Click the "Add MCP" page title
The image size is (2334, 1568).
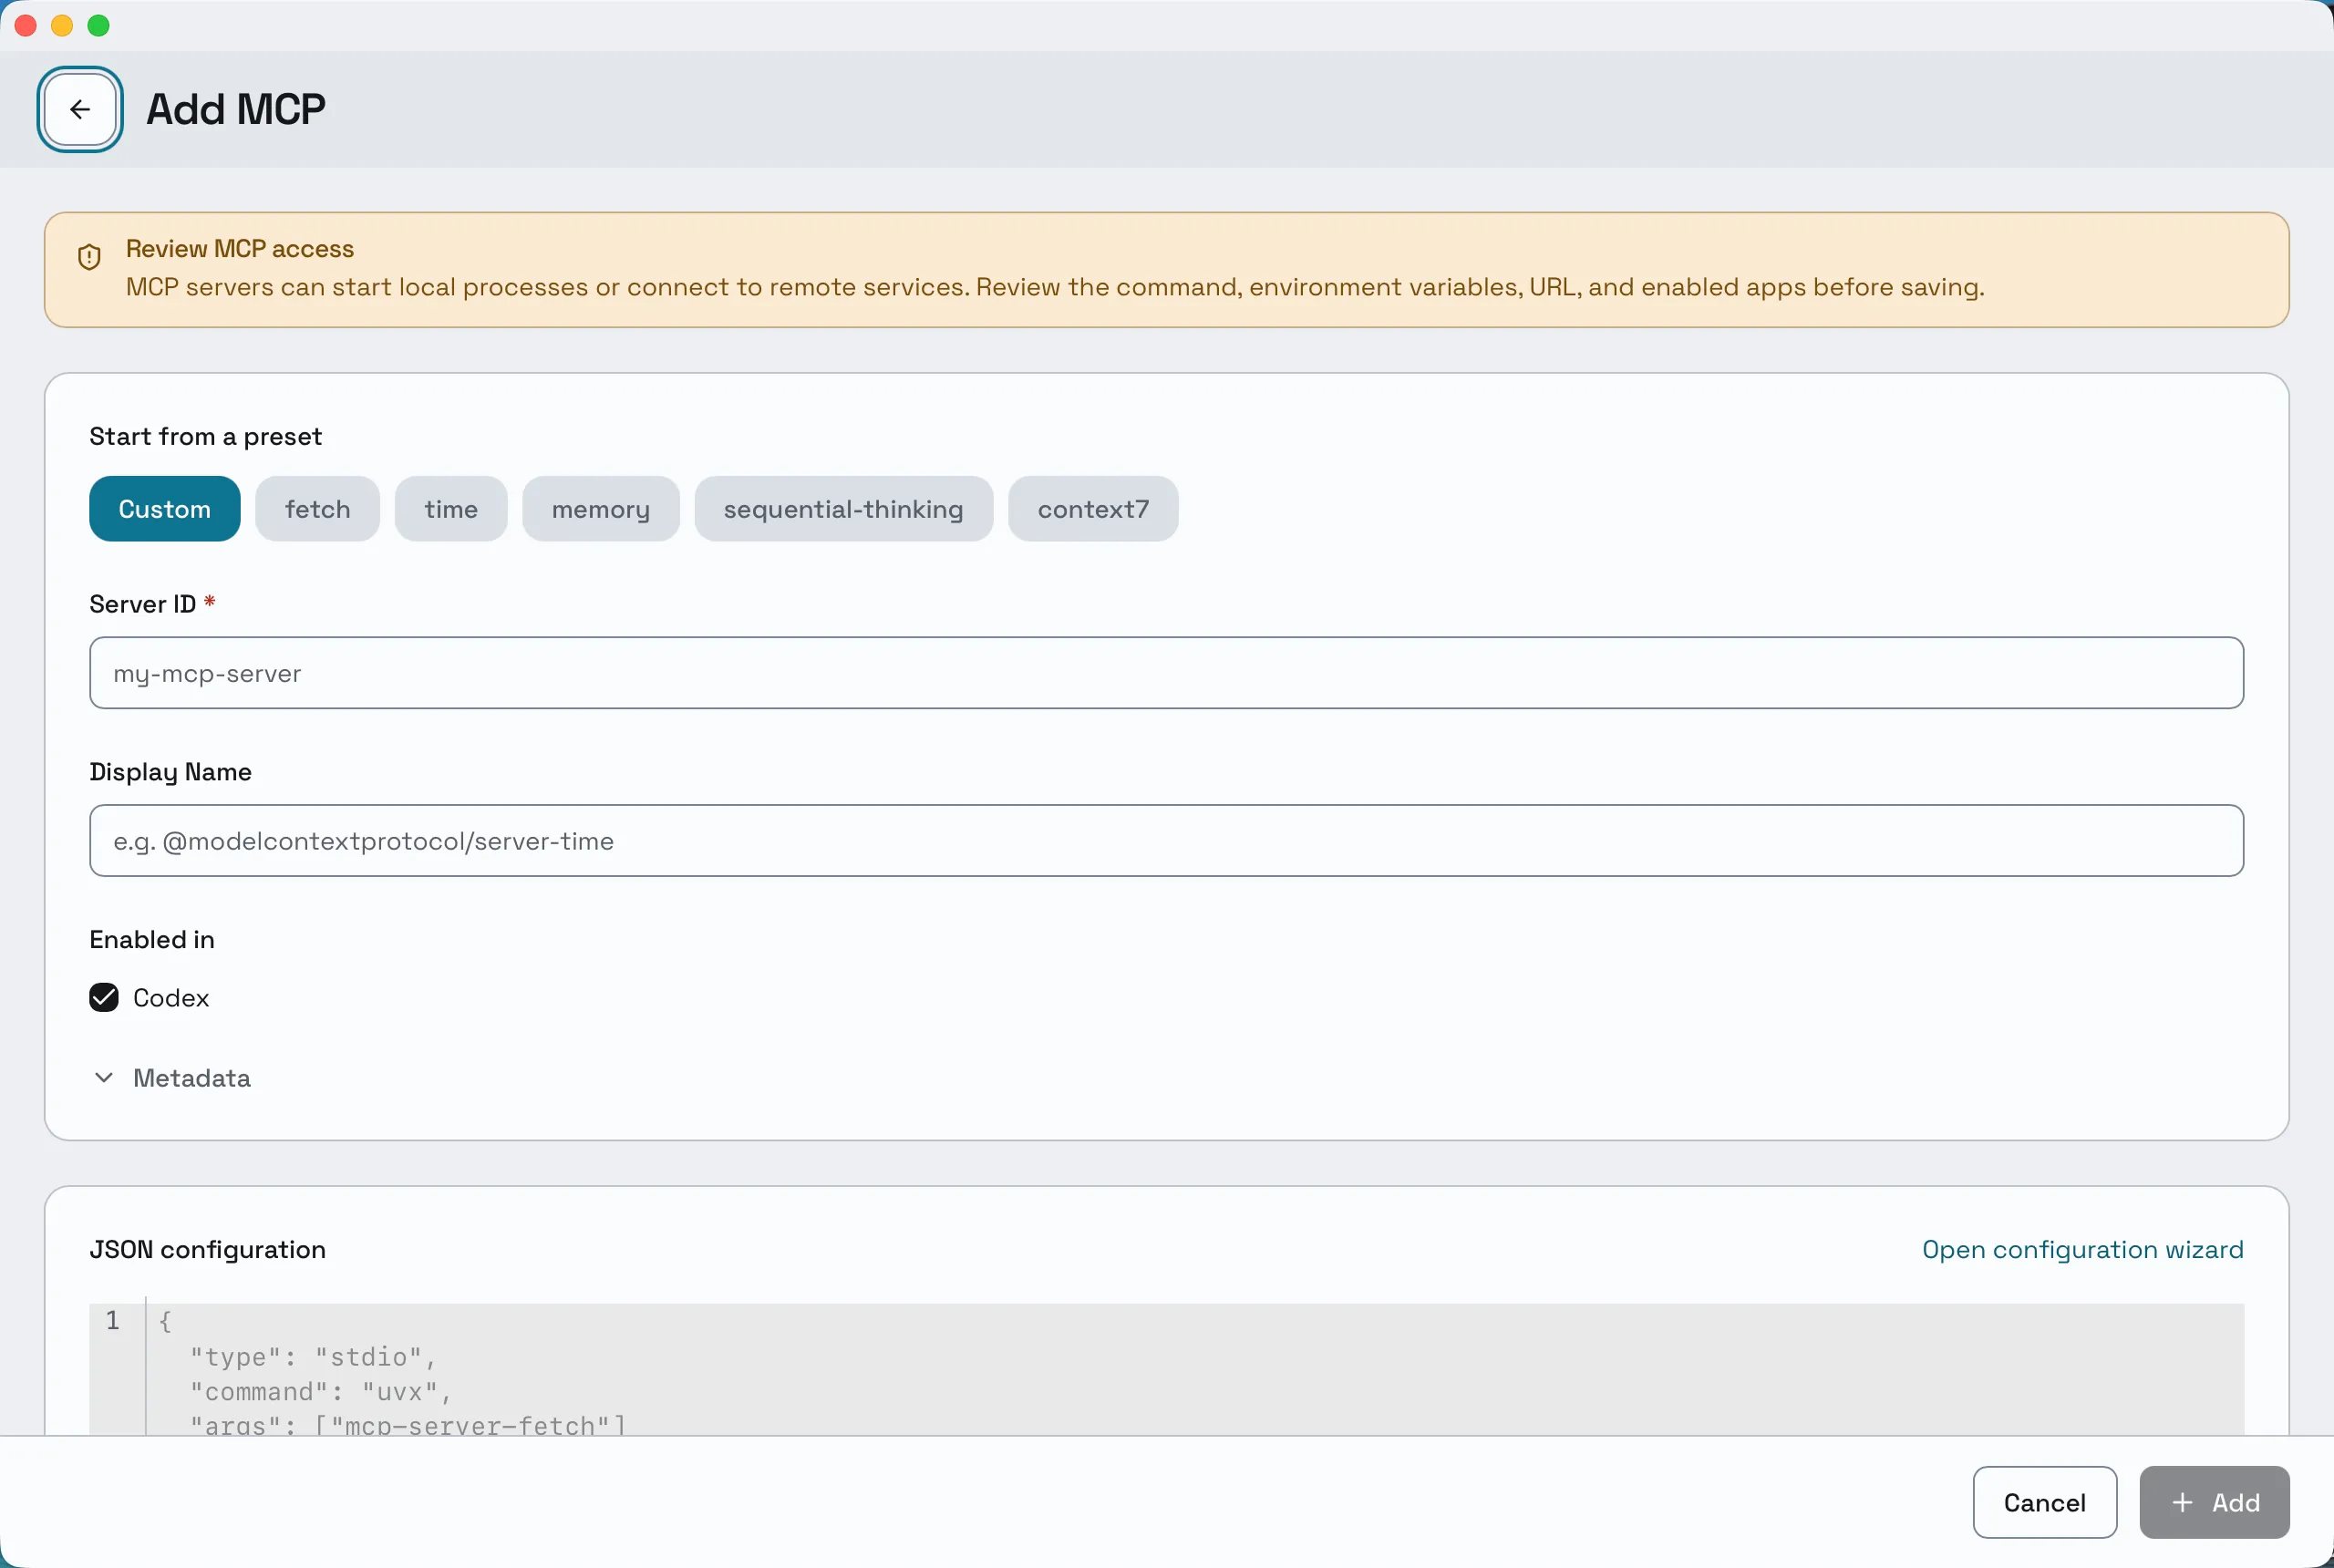pos(236,109)
